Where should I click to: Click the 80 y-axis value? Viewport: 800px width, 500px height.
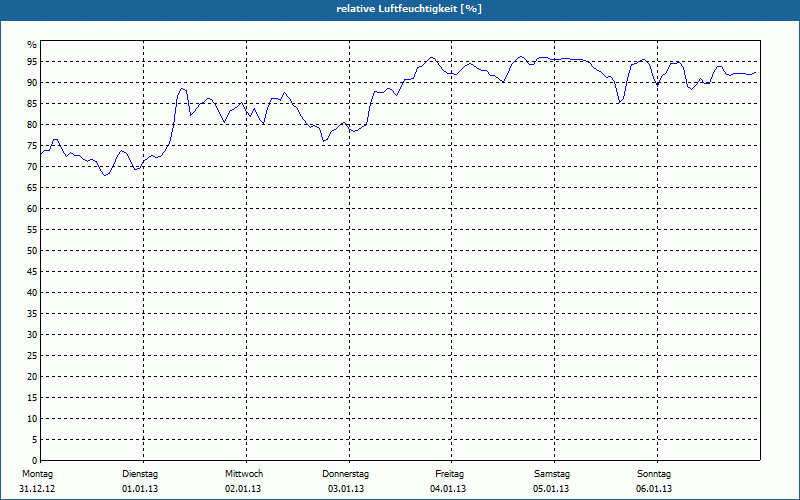pos(32,124)
